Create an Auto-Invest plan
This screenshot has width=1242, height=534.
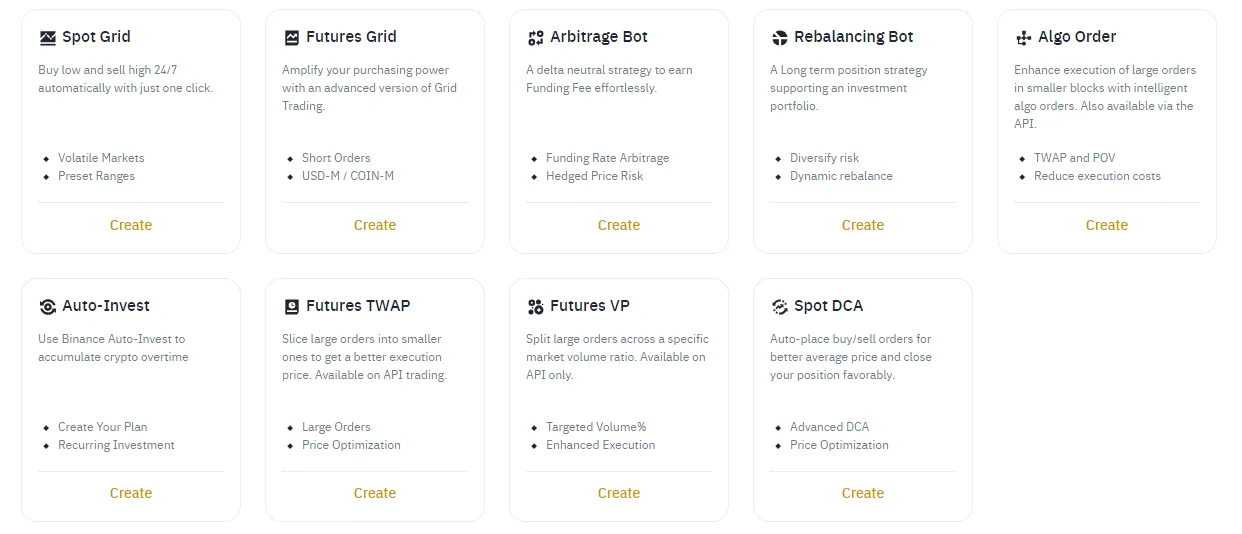tap(131, 493)
